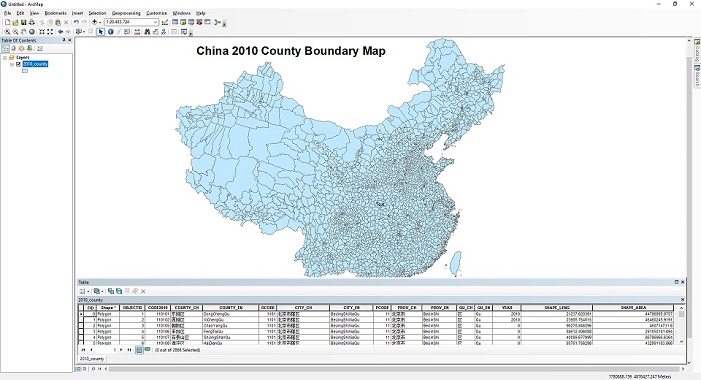Click the layer's light blue symbol swatch

25,71
